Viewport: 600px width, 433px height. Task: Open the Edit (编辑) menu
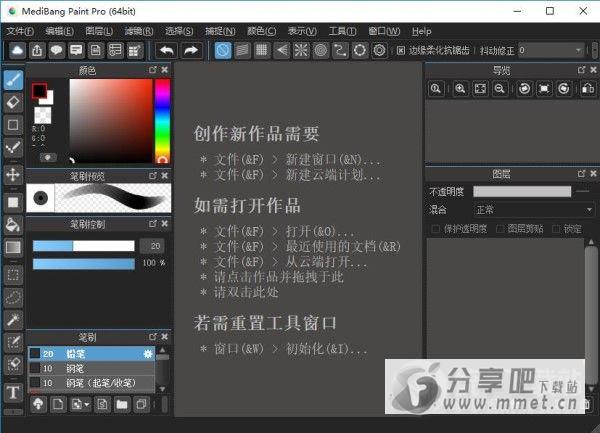click(x=59, y=31)
